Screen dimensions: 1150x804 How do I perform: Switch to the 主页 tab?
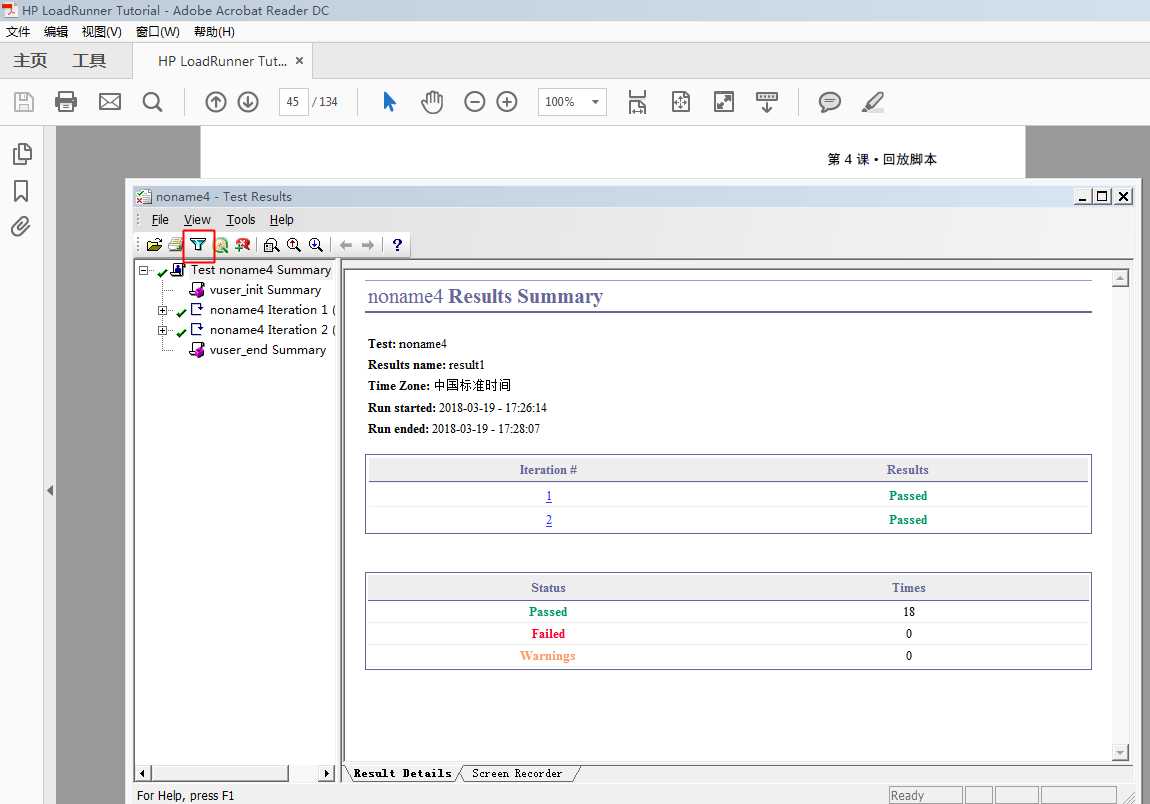[x=30, y=60]
